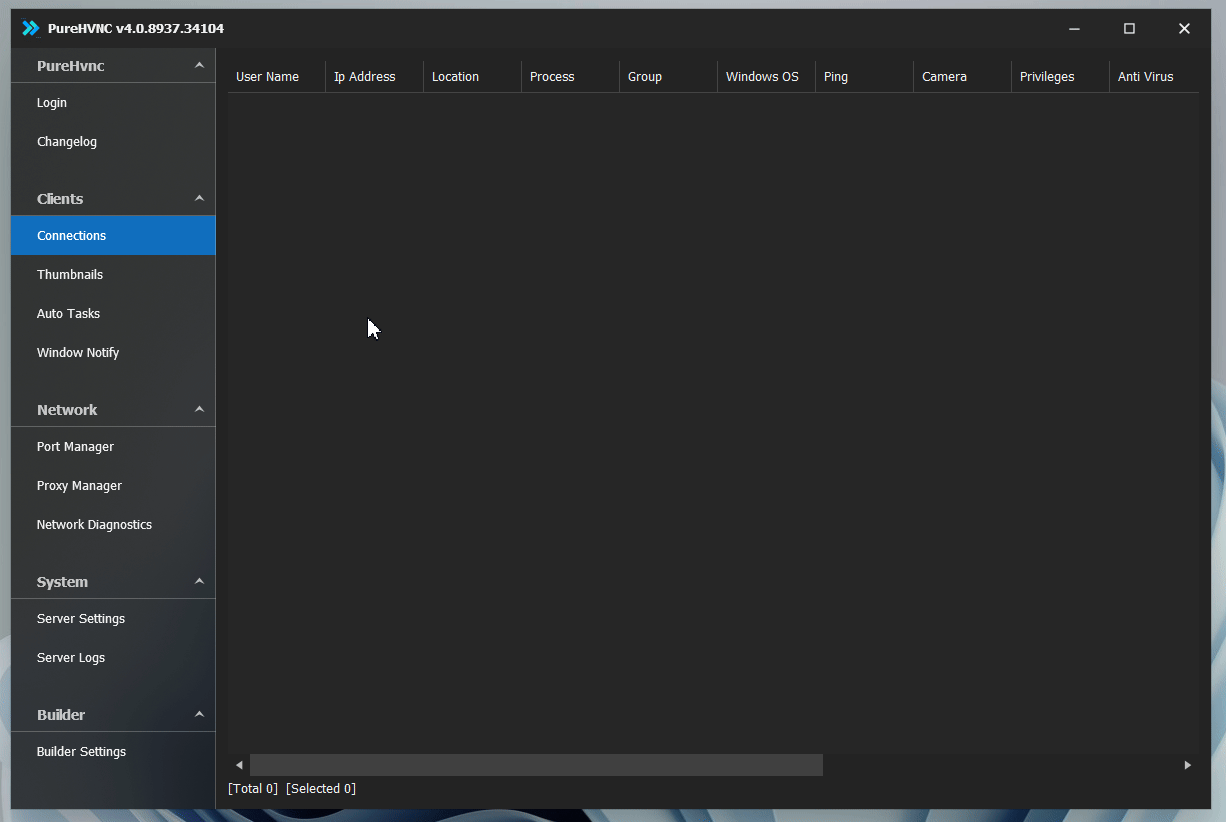Click the horizontal scrollbar left arrow
This screenshot has height=822, width=1226.
(239, 765)
